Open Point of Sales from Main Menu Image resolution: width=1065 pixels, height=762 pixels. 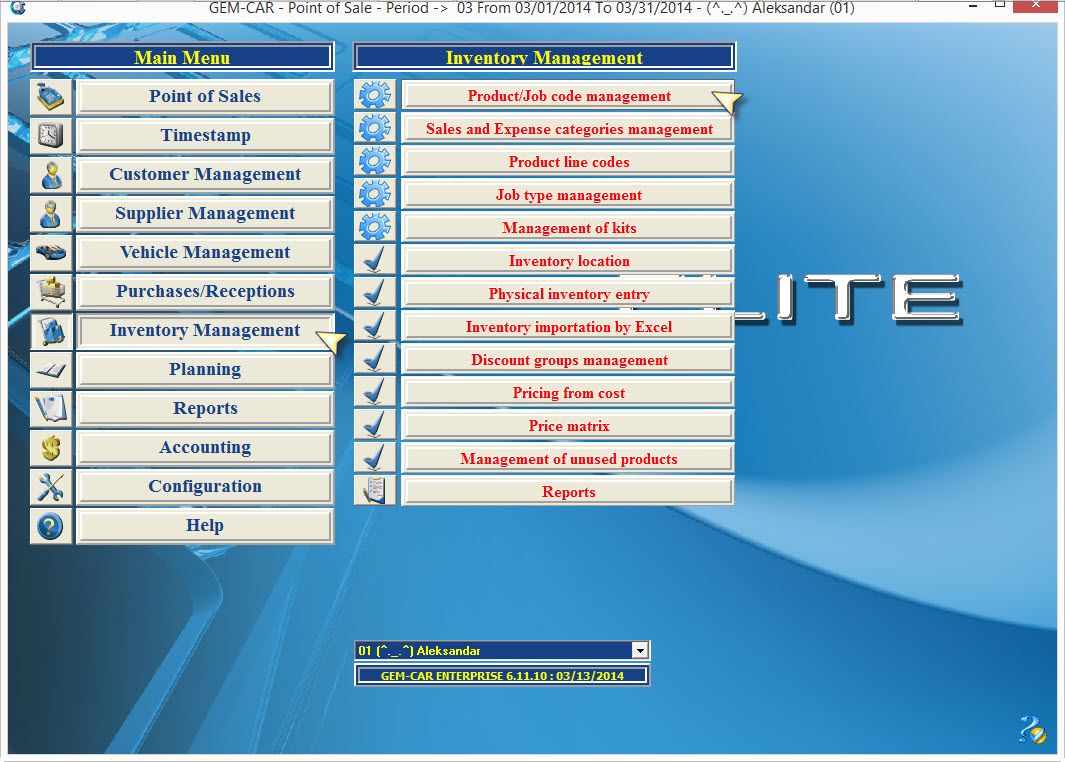(204, 96)
